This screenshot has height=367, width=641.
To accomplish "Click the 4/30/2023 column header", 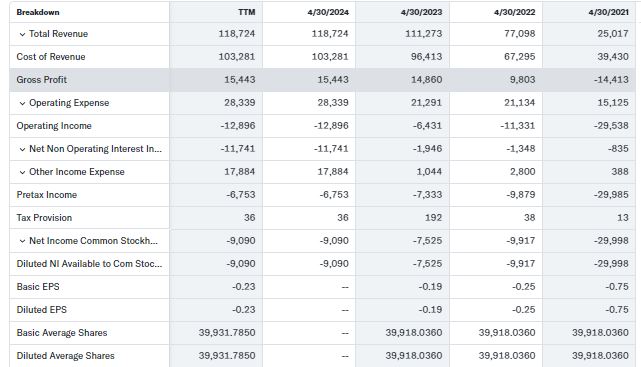I will [x=421, y=12].
